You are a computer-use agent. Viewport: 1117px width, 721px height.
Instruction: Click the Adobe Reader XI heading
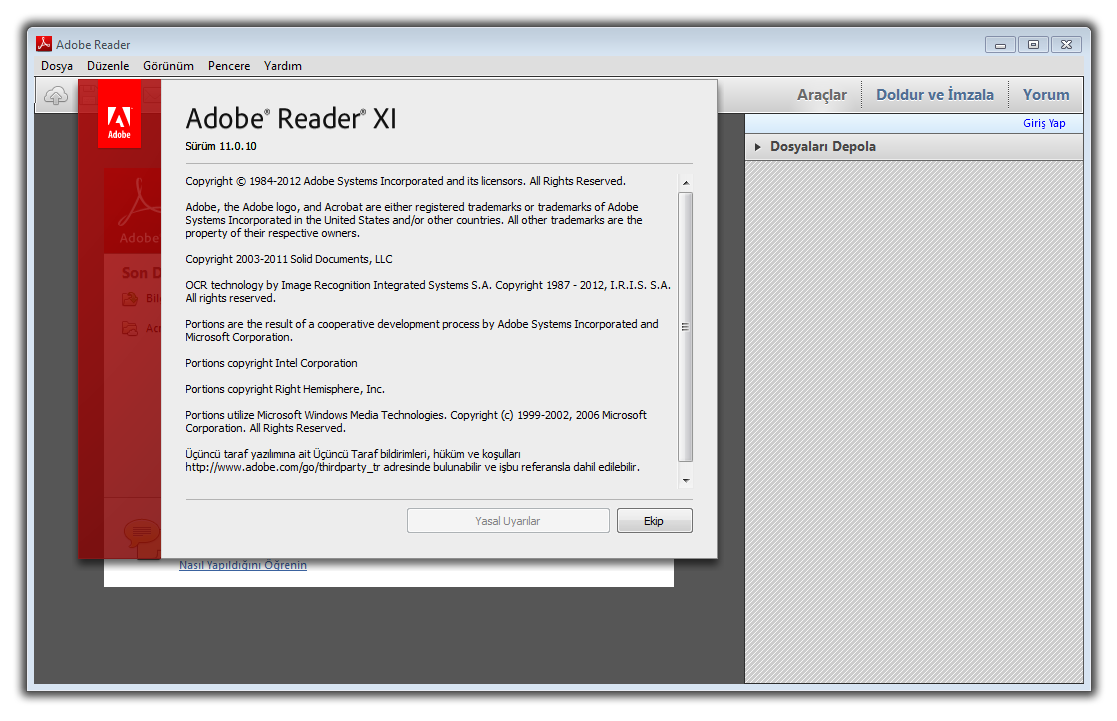tap(291, 118)
